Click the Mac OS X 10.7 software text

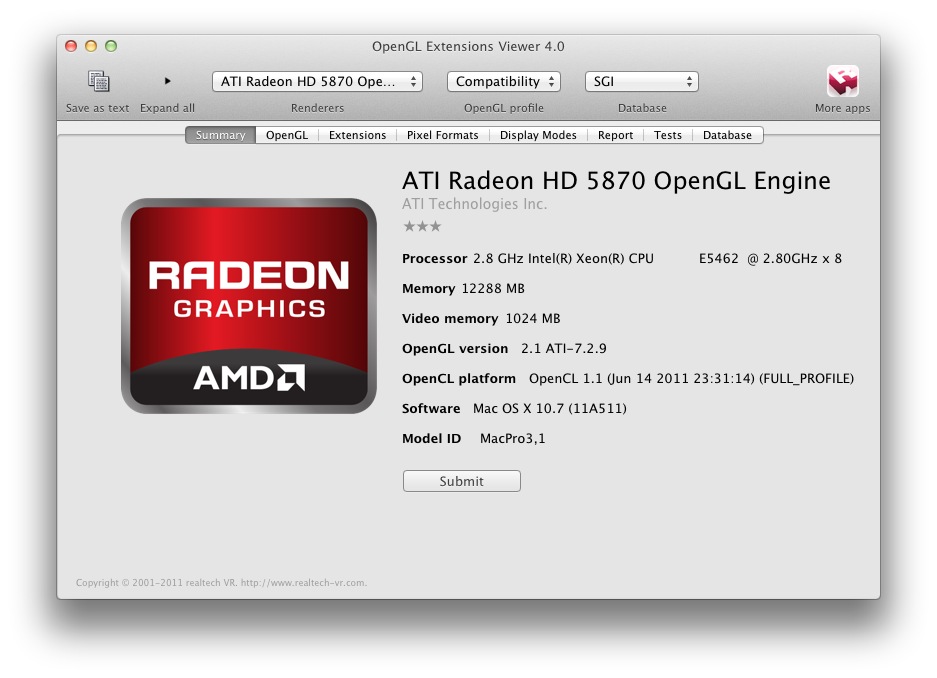pos(550,409)
